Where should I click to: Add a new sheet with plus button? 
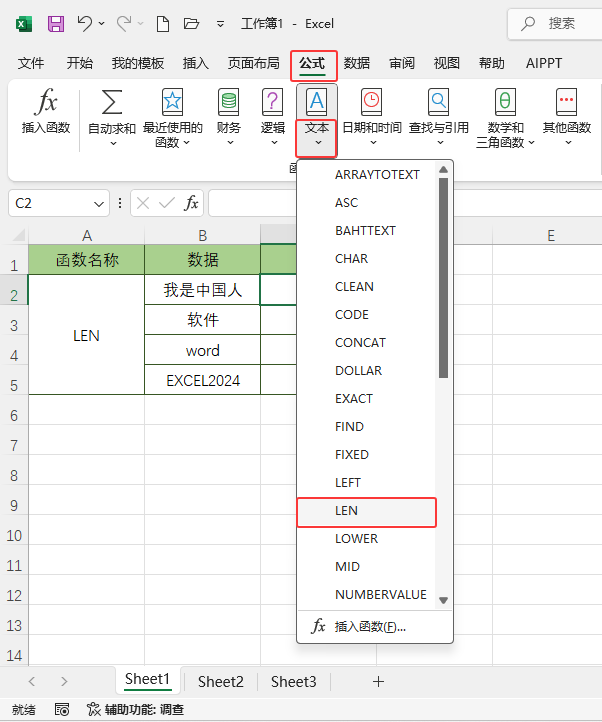(378, 681)
